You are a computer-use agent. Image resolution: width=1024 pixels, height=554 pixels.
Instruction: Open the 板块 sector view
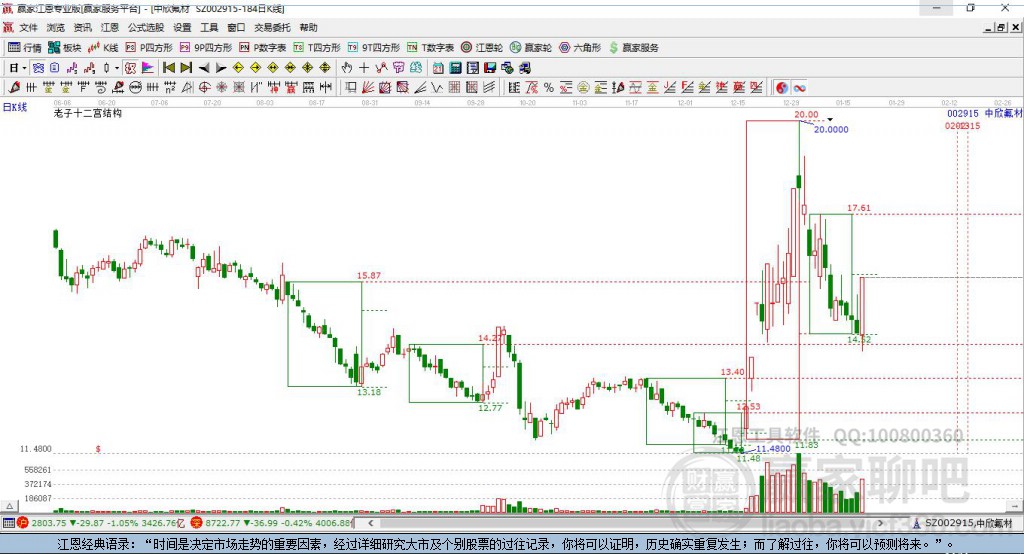[64, 48]
